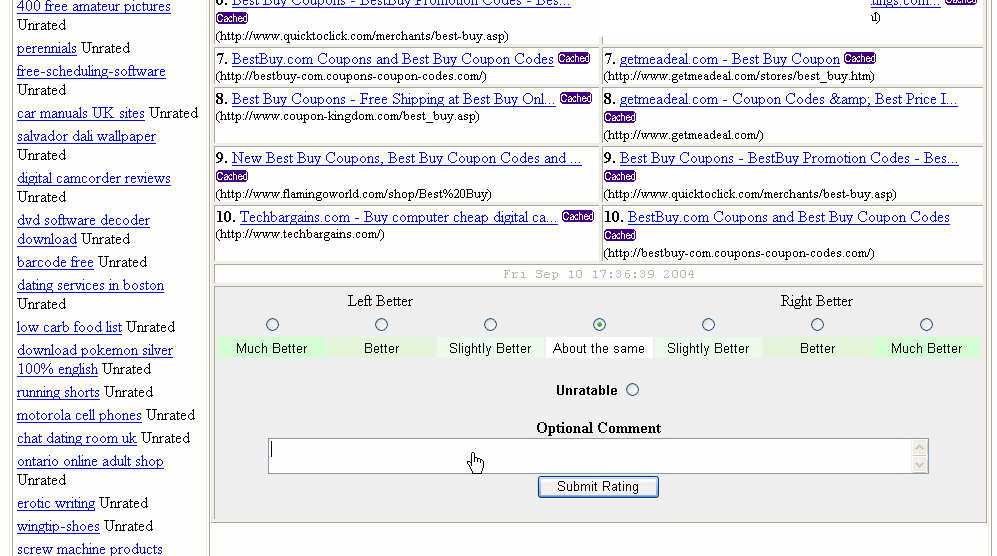Open the 'low carb food list' query
997x556 pixels.
click(x=69, y=327)
